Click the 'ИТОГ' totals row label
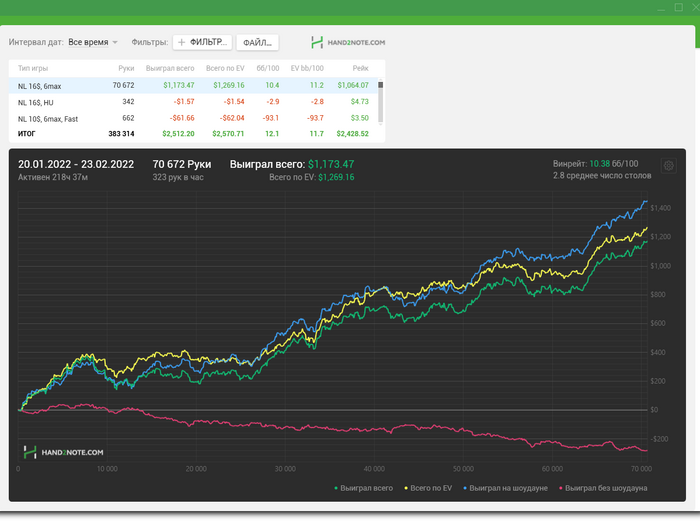700x521 pixels. [26, 133]
